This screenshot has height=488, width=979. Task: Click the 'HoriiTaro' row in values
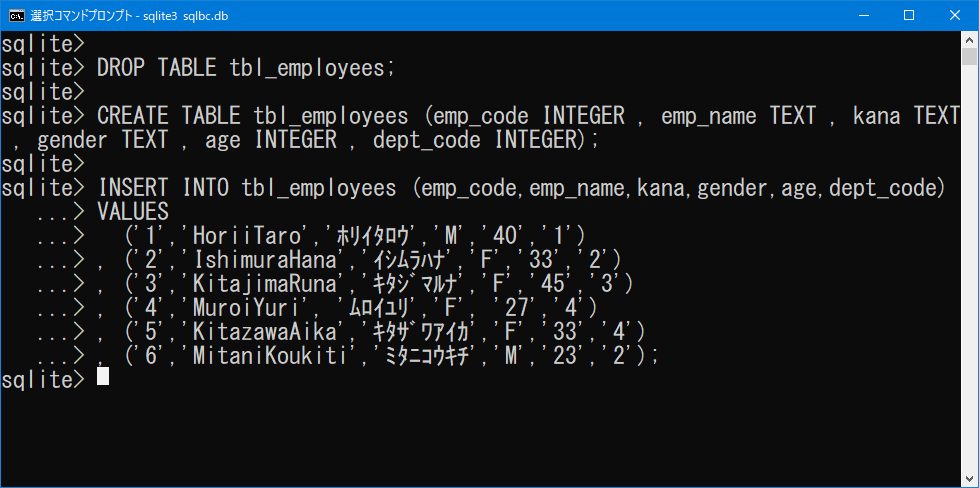(354, 236)
